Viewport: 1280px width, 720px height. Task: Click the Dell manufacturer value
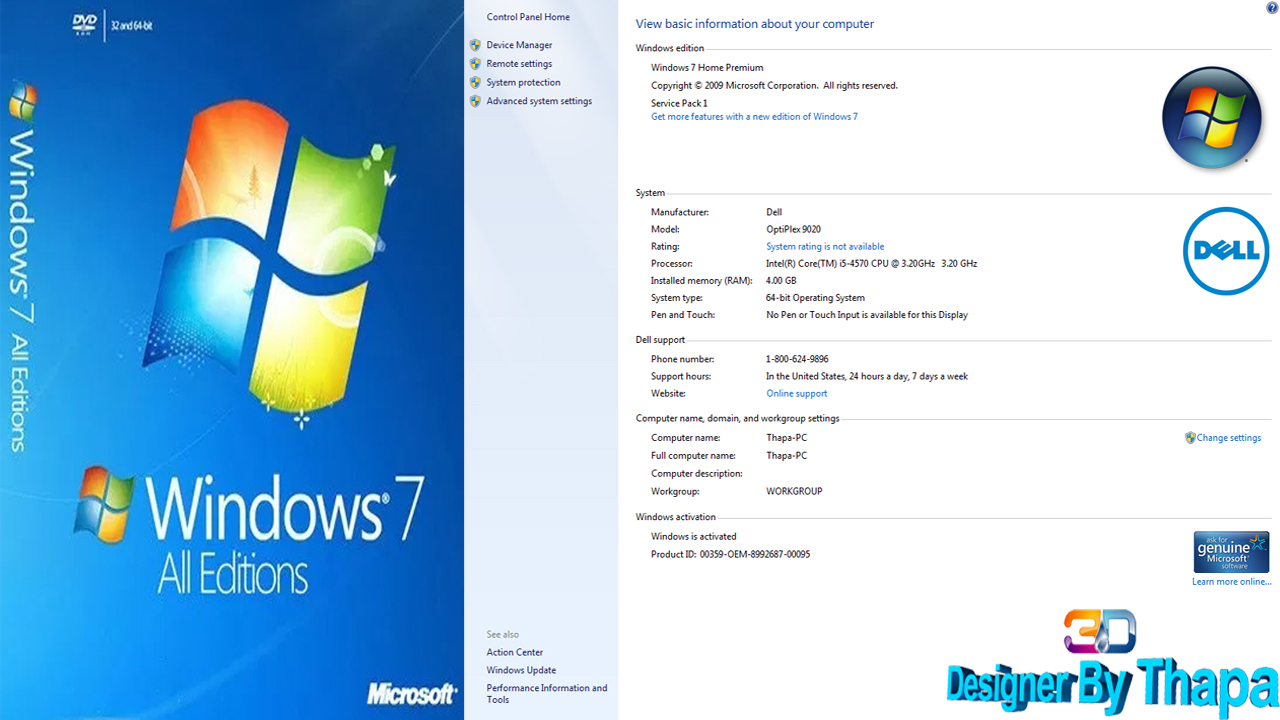[774, 213]
